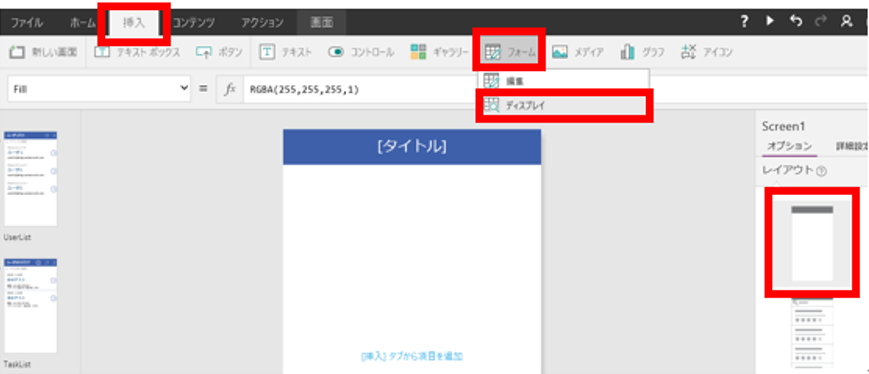869x374 pixels.
Task: Choose 編集 form from dropdown
Action: (563, 80)
